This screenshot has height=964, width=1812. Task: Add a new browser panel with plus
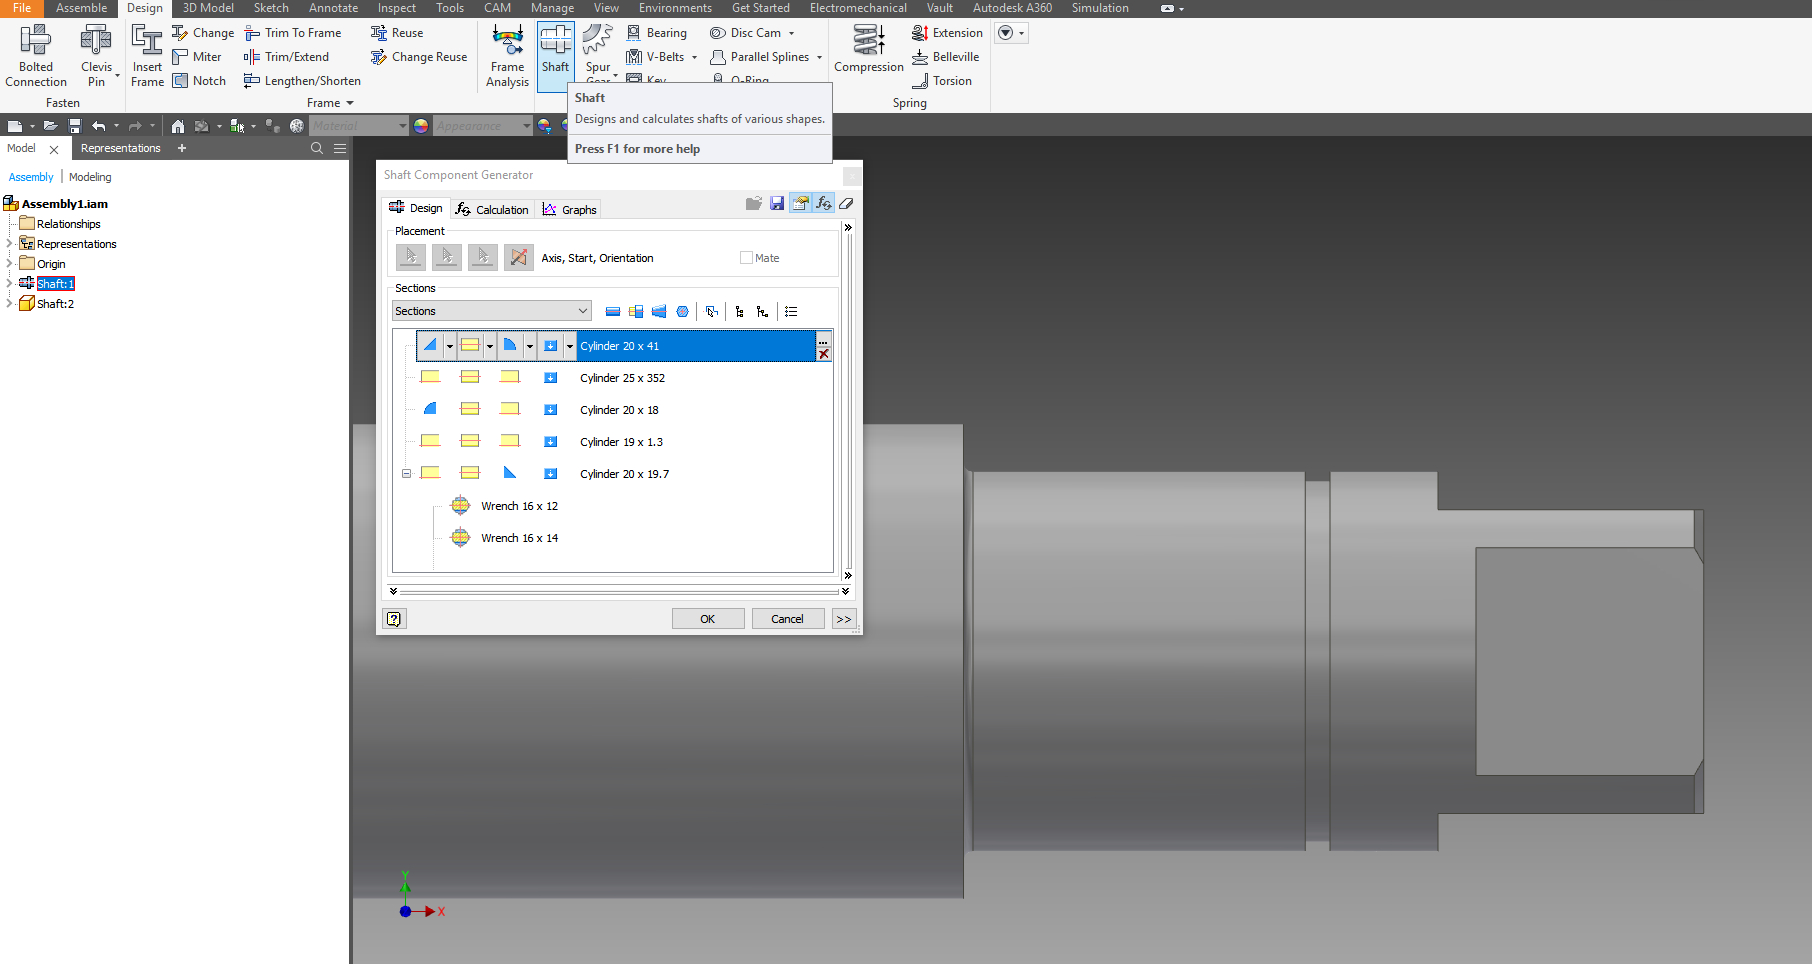182,148
